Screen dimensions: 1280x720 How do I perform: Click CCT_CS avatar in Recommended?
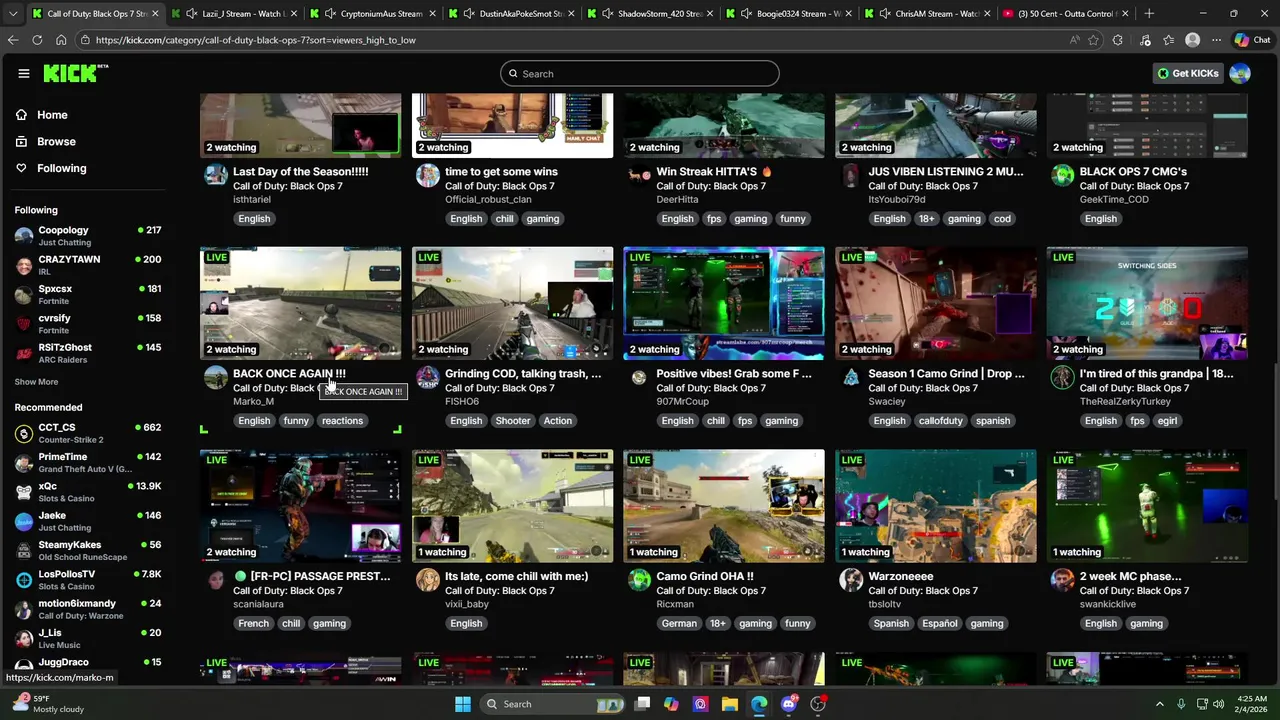click(24, 433)
